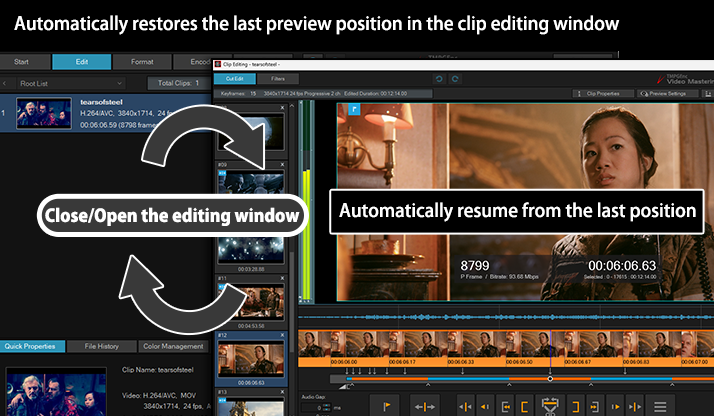Remove keyframe #11 with its X icon
This screenshot has width=714, height=416.
coord(282,278)
